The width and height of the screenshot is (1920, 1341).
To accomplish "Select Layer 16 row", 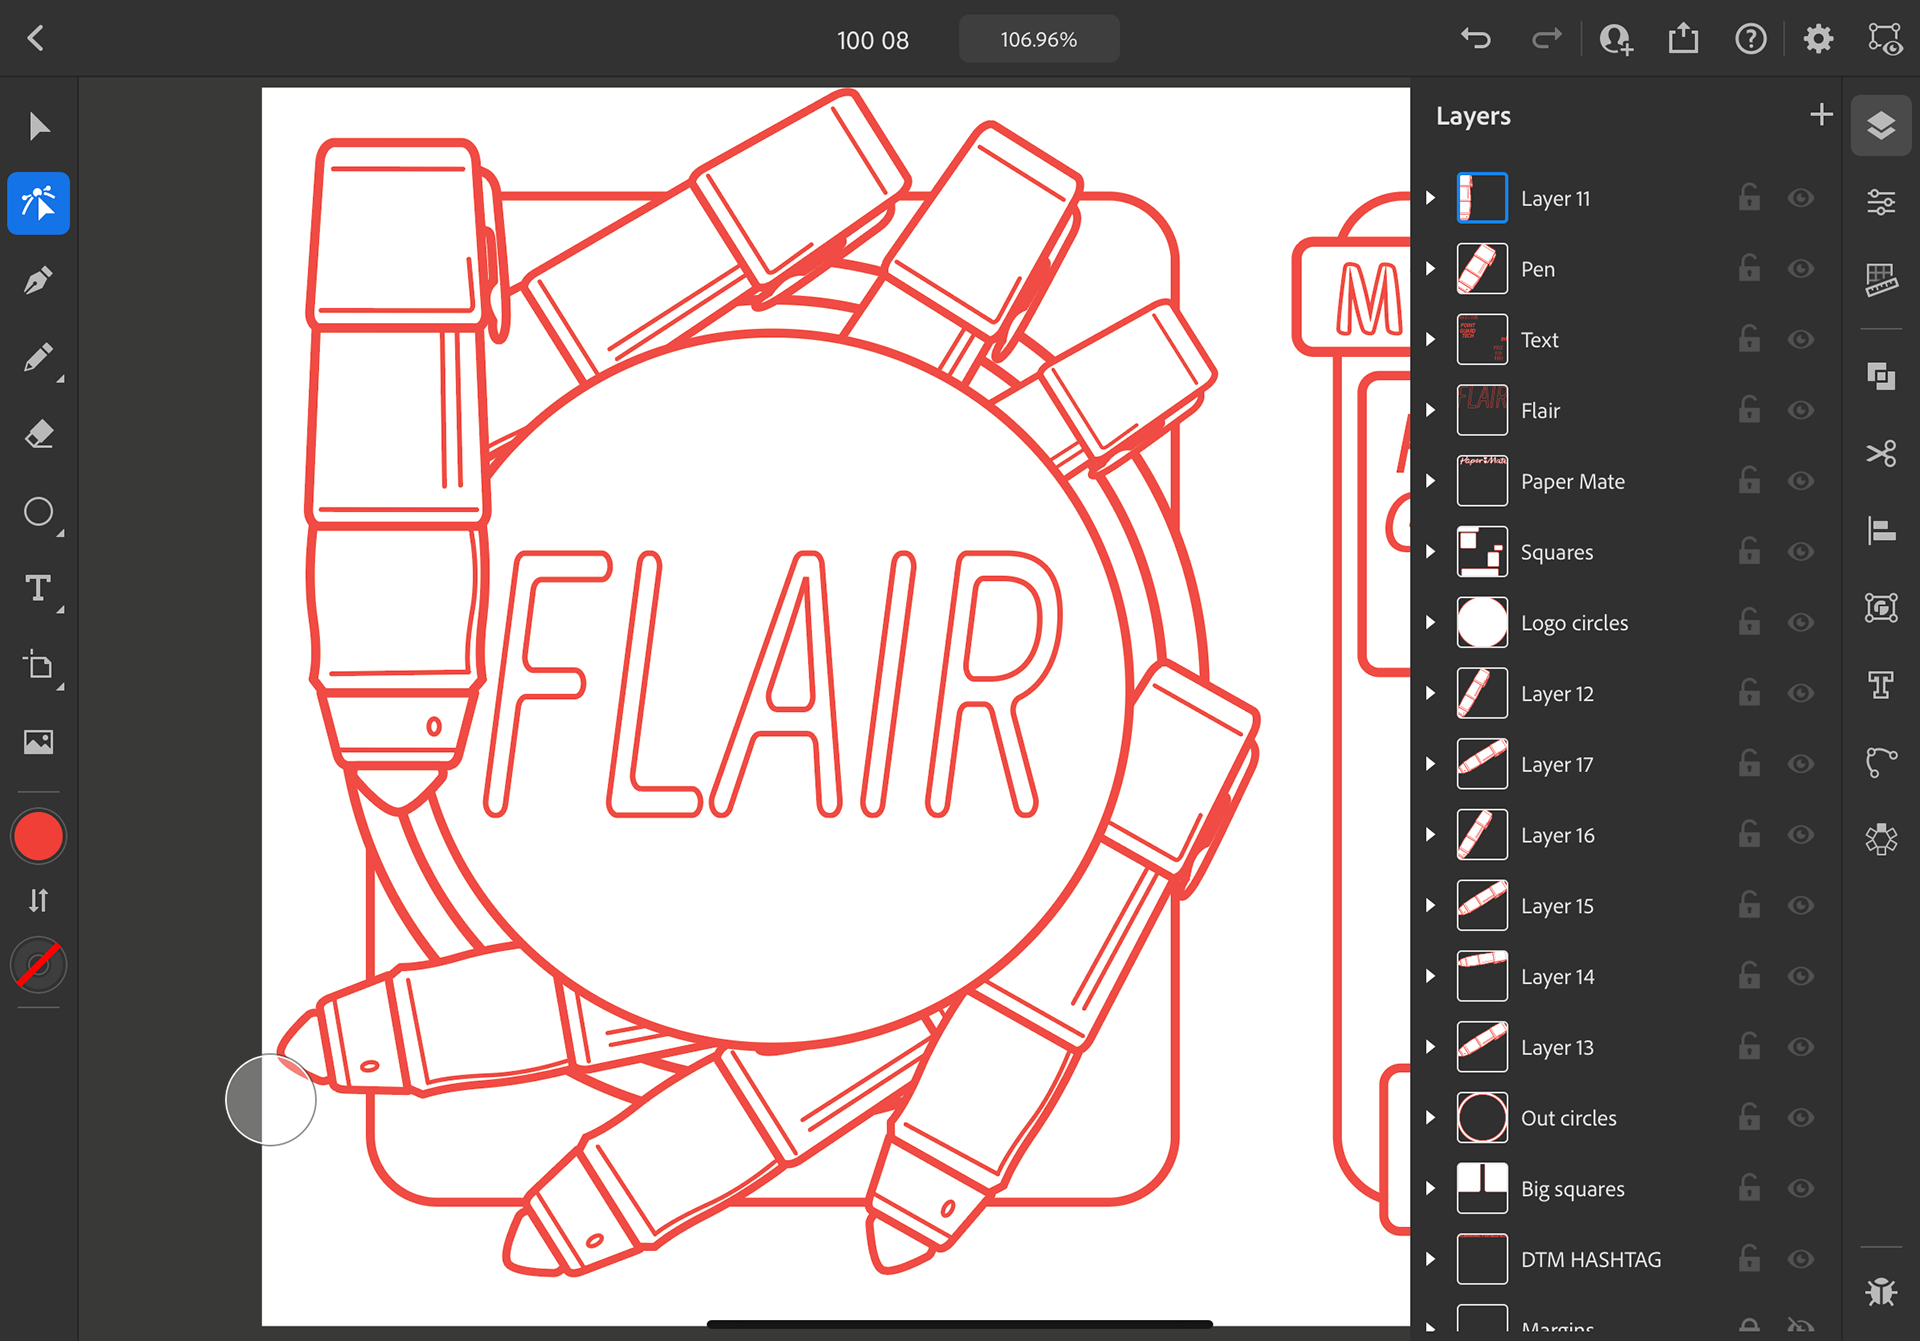I will pos(1625,835).
